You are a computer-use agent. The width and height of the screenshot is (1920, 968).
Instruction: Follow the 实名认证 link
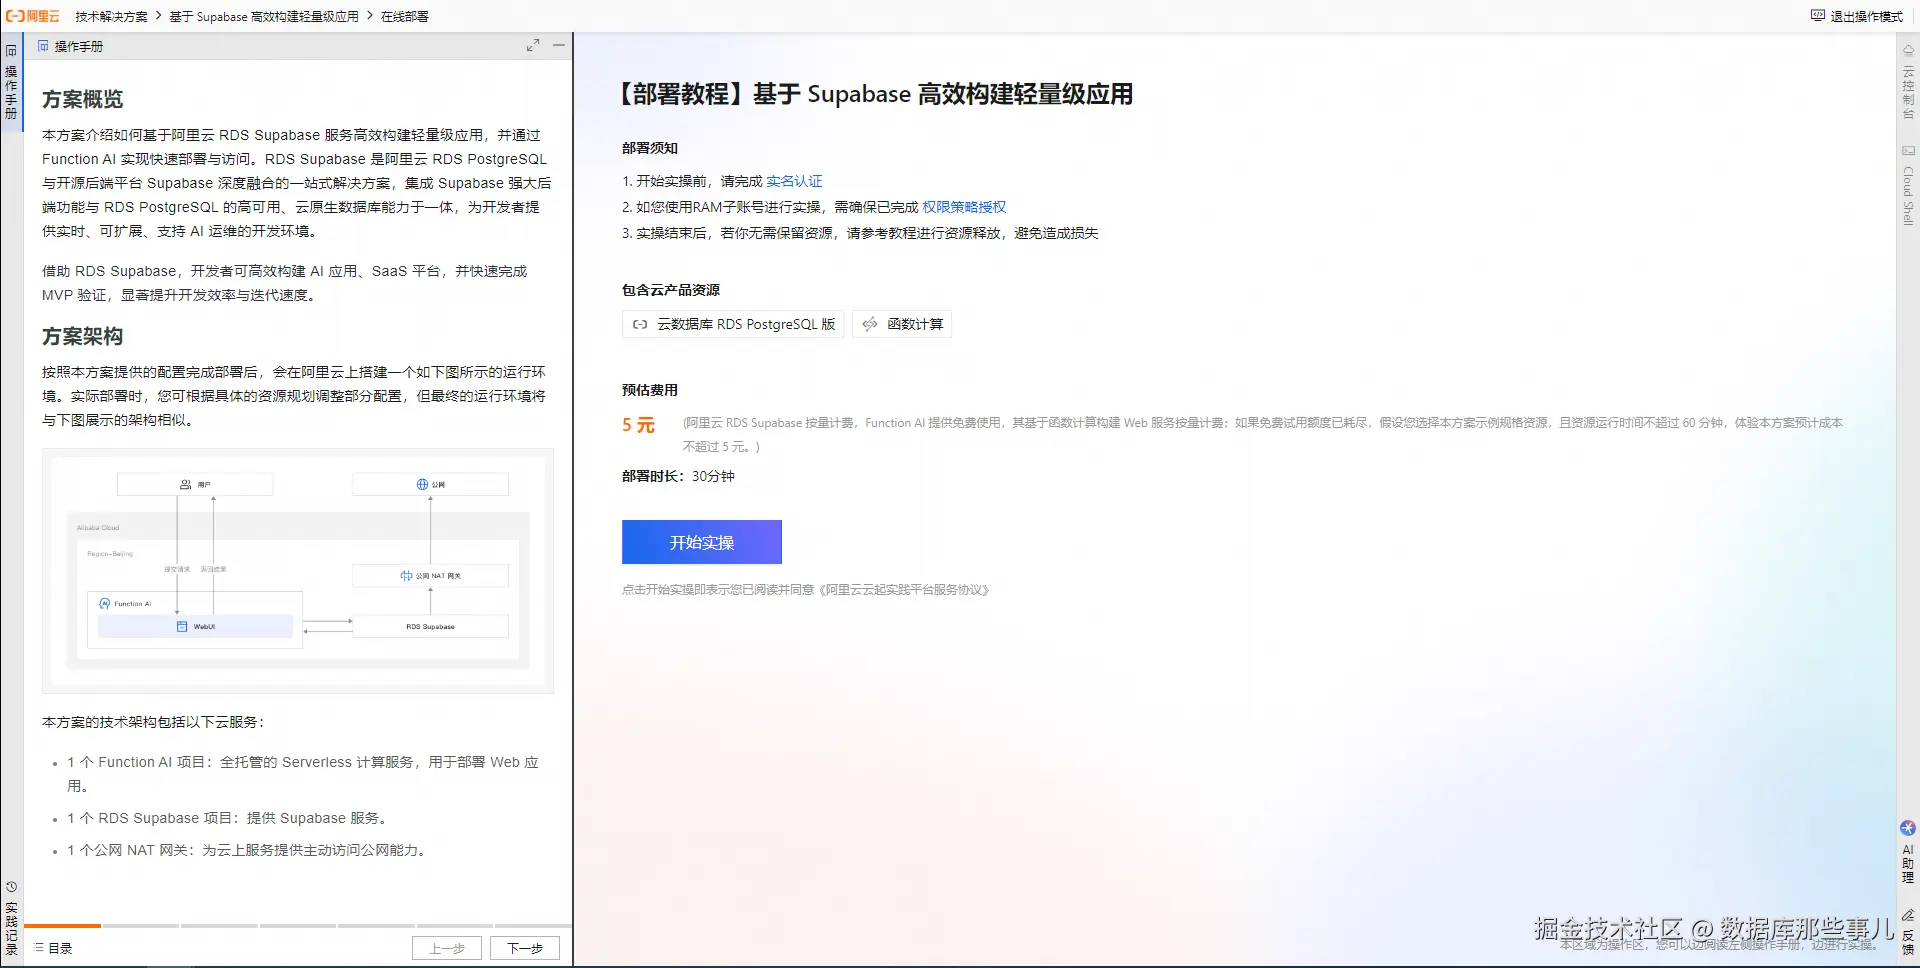794,181
